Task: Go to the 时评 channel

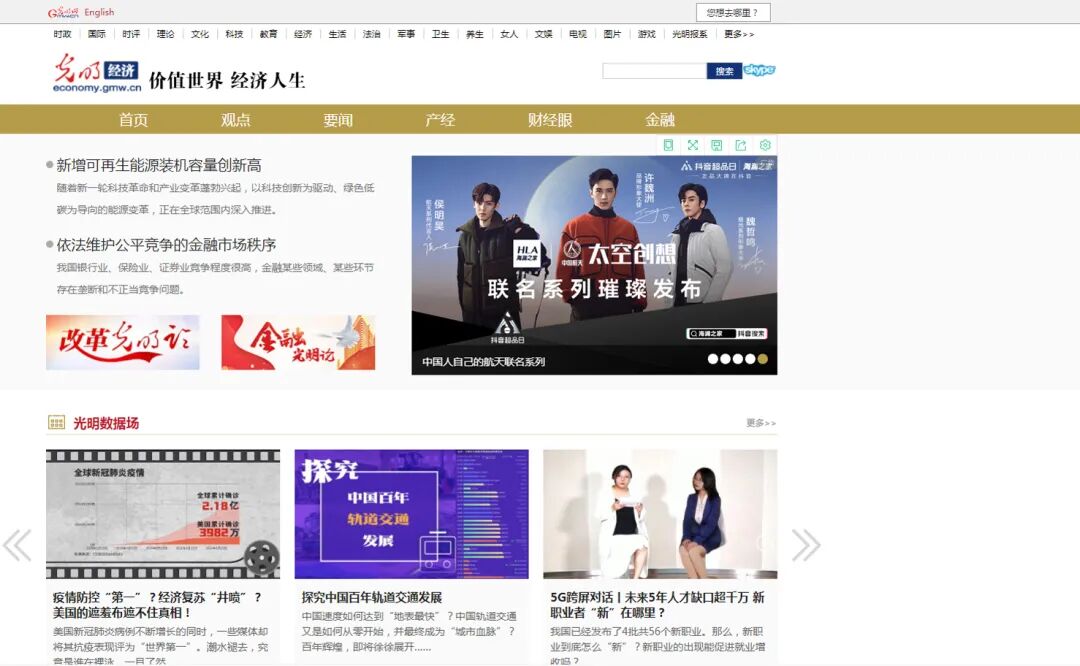Action: 132,34
